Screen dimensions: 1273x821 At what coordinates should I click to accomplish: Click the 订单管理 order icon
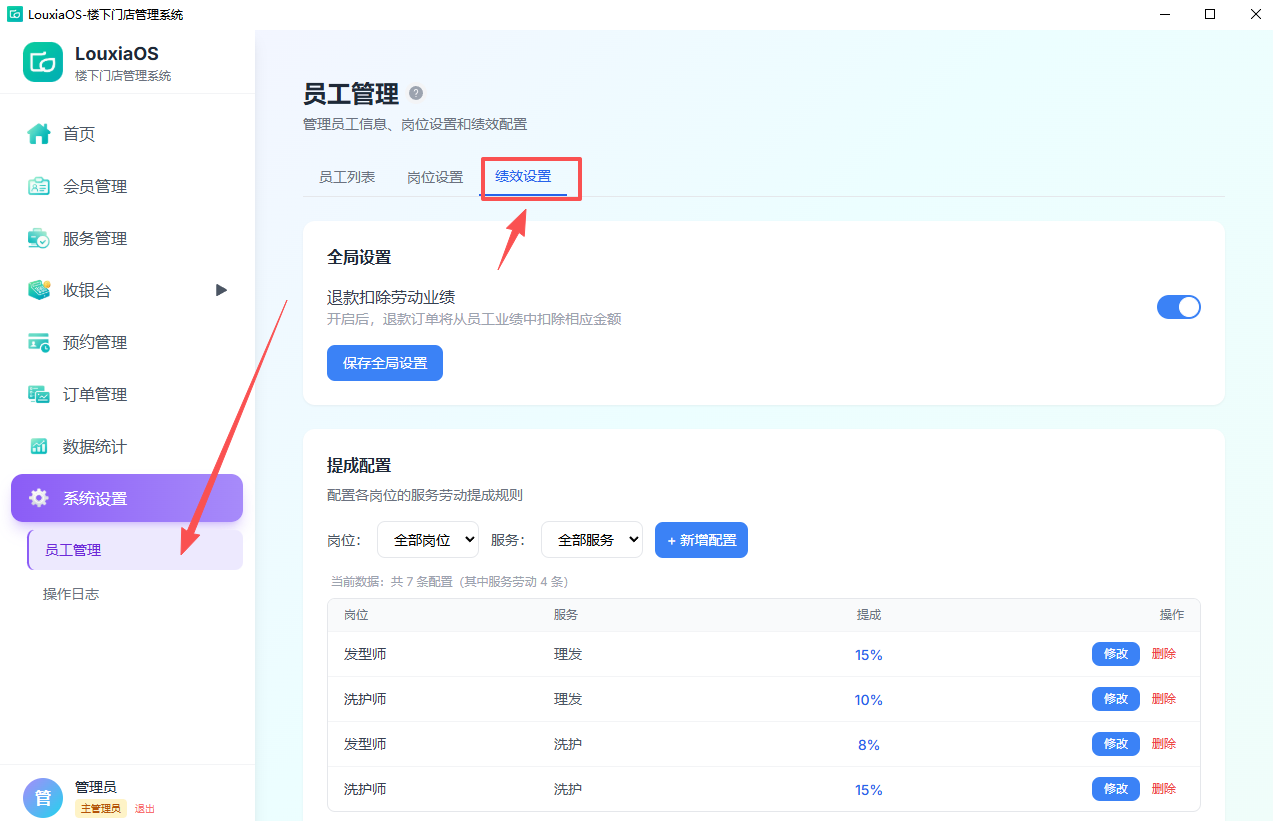39,394
